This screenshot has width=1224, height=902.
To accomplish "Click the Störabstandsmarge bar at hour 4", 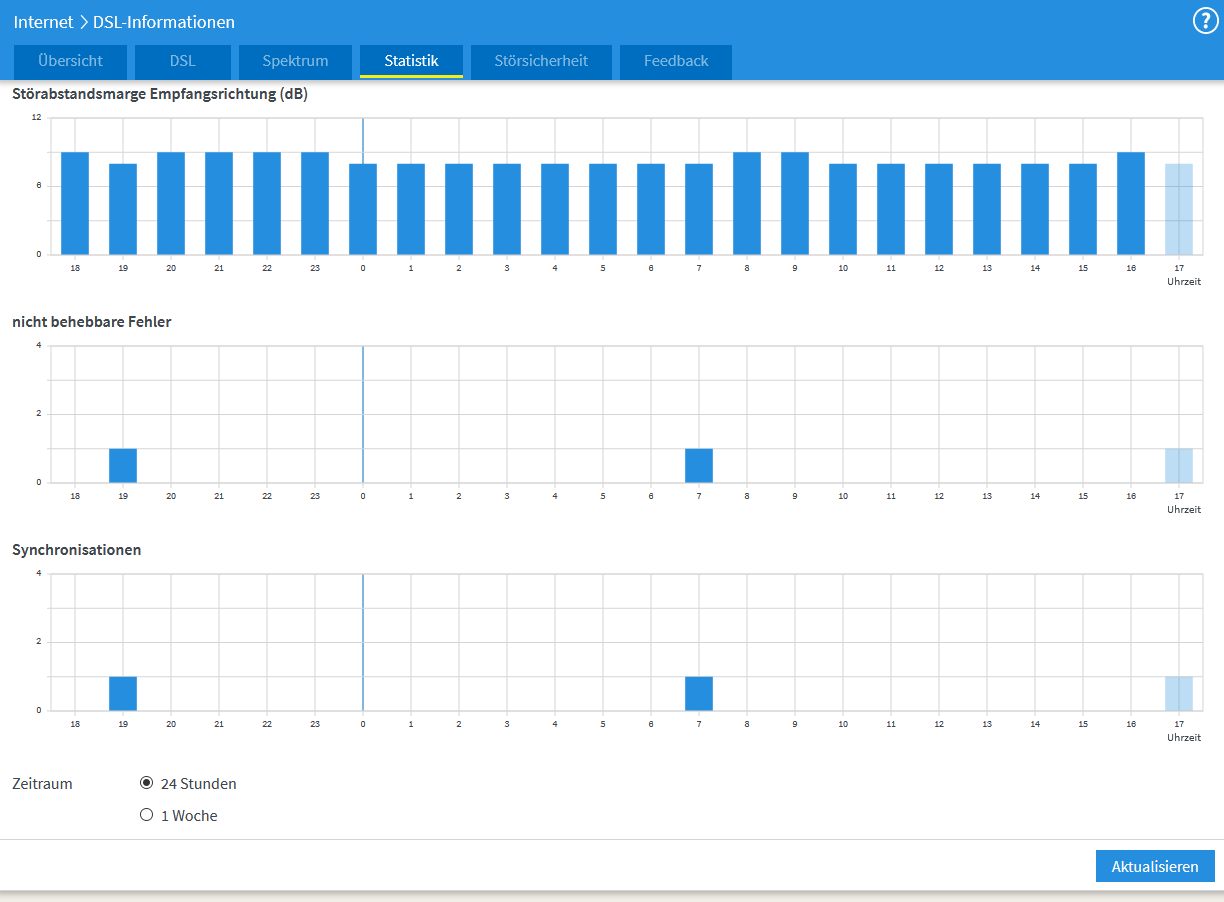I will point(555,209).
